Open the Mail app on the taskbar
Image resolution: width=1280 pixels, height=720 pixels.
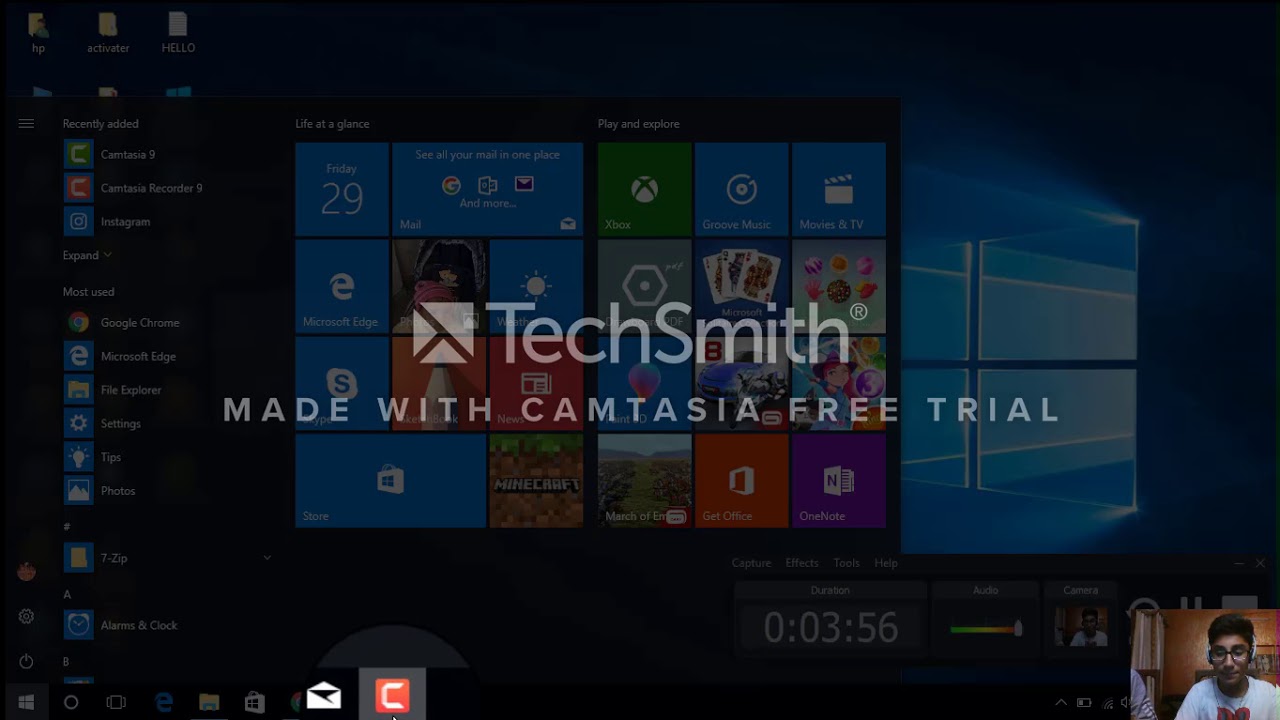[324, 697]
